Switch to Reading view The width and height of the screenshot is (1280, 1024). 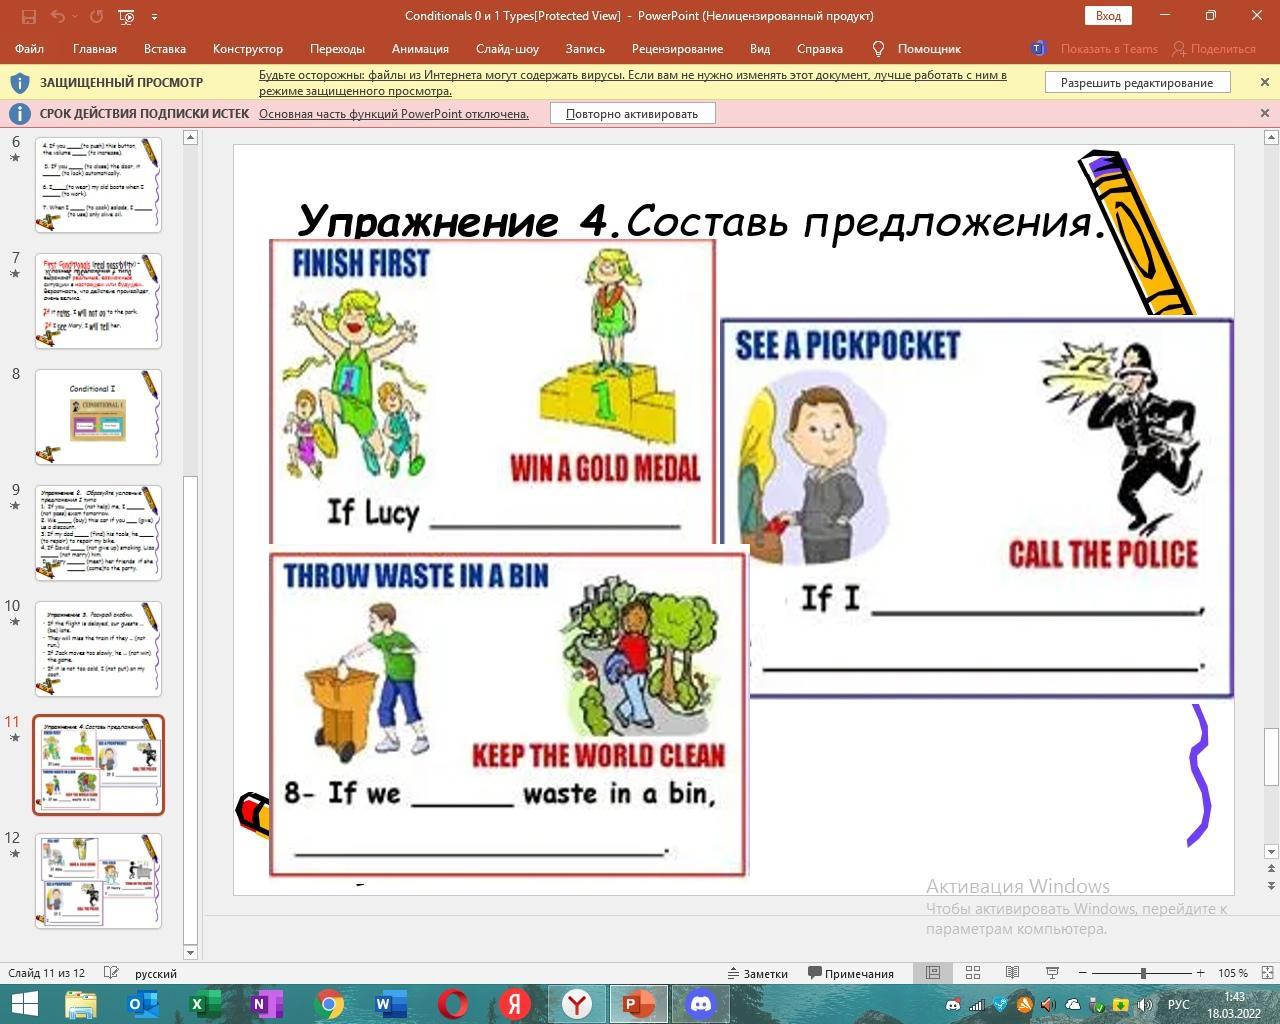[1012, 973]
